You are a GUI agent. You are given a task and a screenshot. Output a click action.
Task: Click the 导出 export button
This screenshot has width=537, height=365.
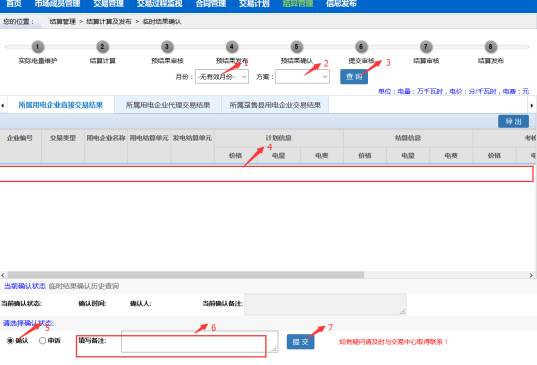coord(513,122)
